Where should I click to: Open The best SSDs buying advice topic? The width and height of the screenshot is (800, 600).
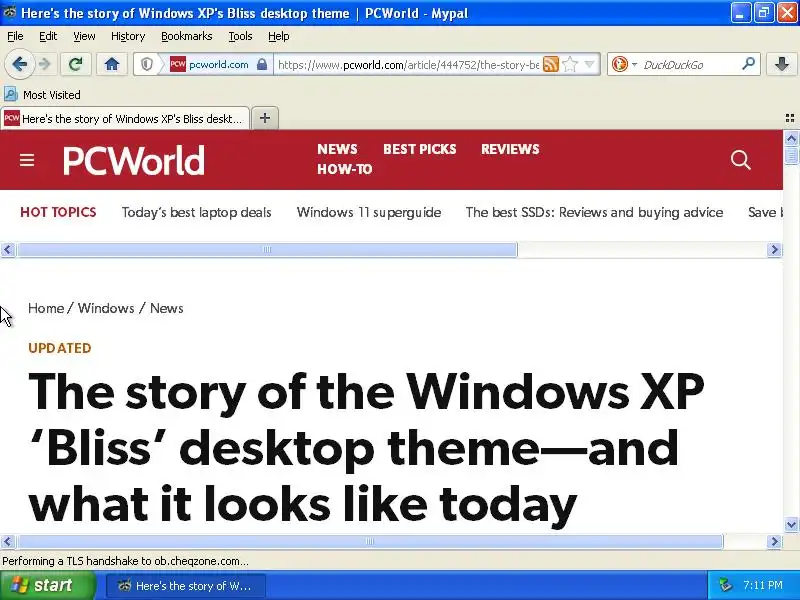click(x=594, y=212)
